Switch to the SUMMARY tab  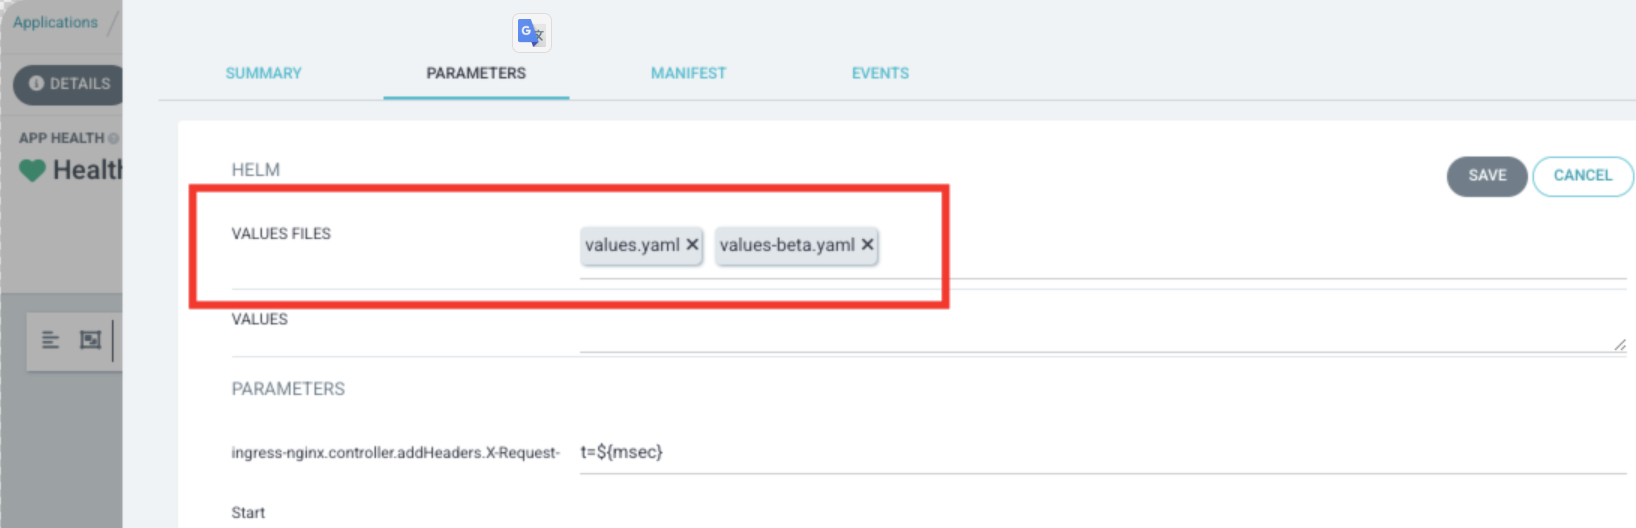(263, 73)
